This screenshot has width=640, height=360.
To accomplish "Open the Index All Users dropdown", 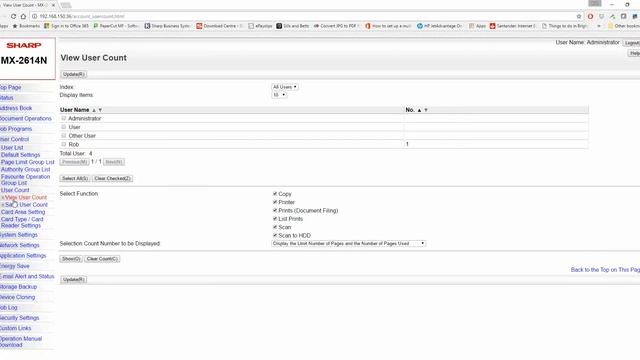I will click(x=284, y=87).
